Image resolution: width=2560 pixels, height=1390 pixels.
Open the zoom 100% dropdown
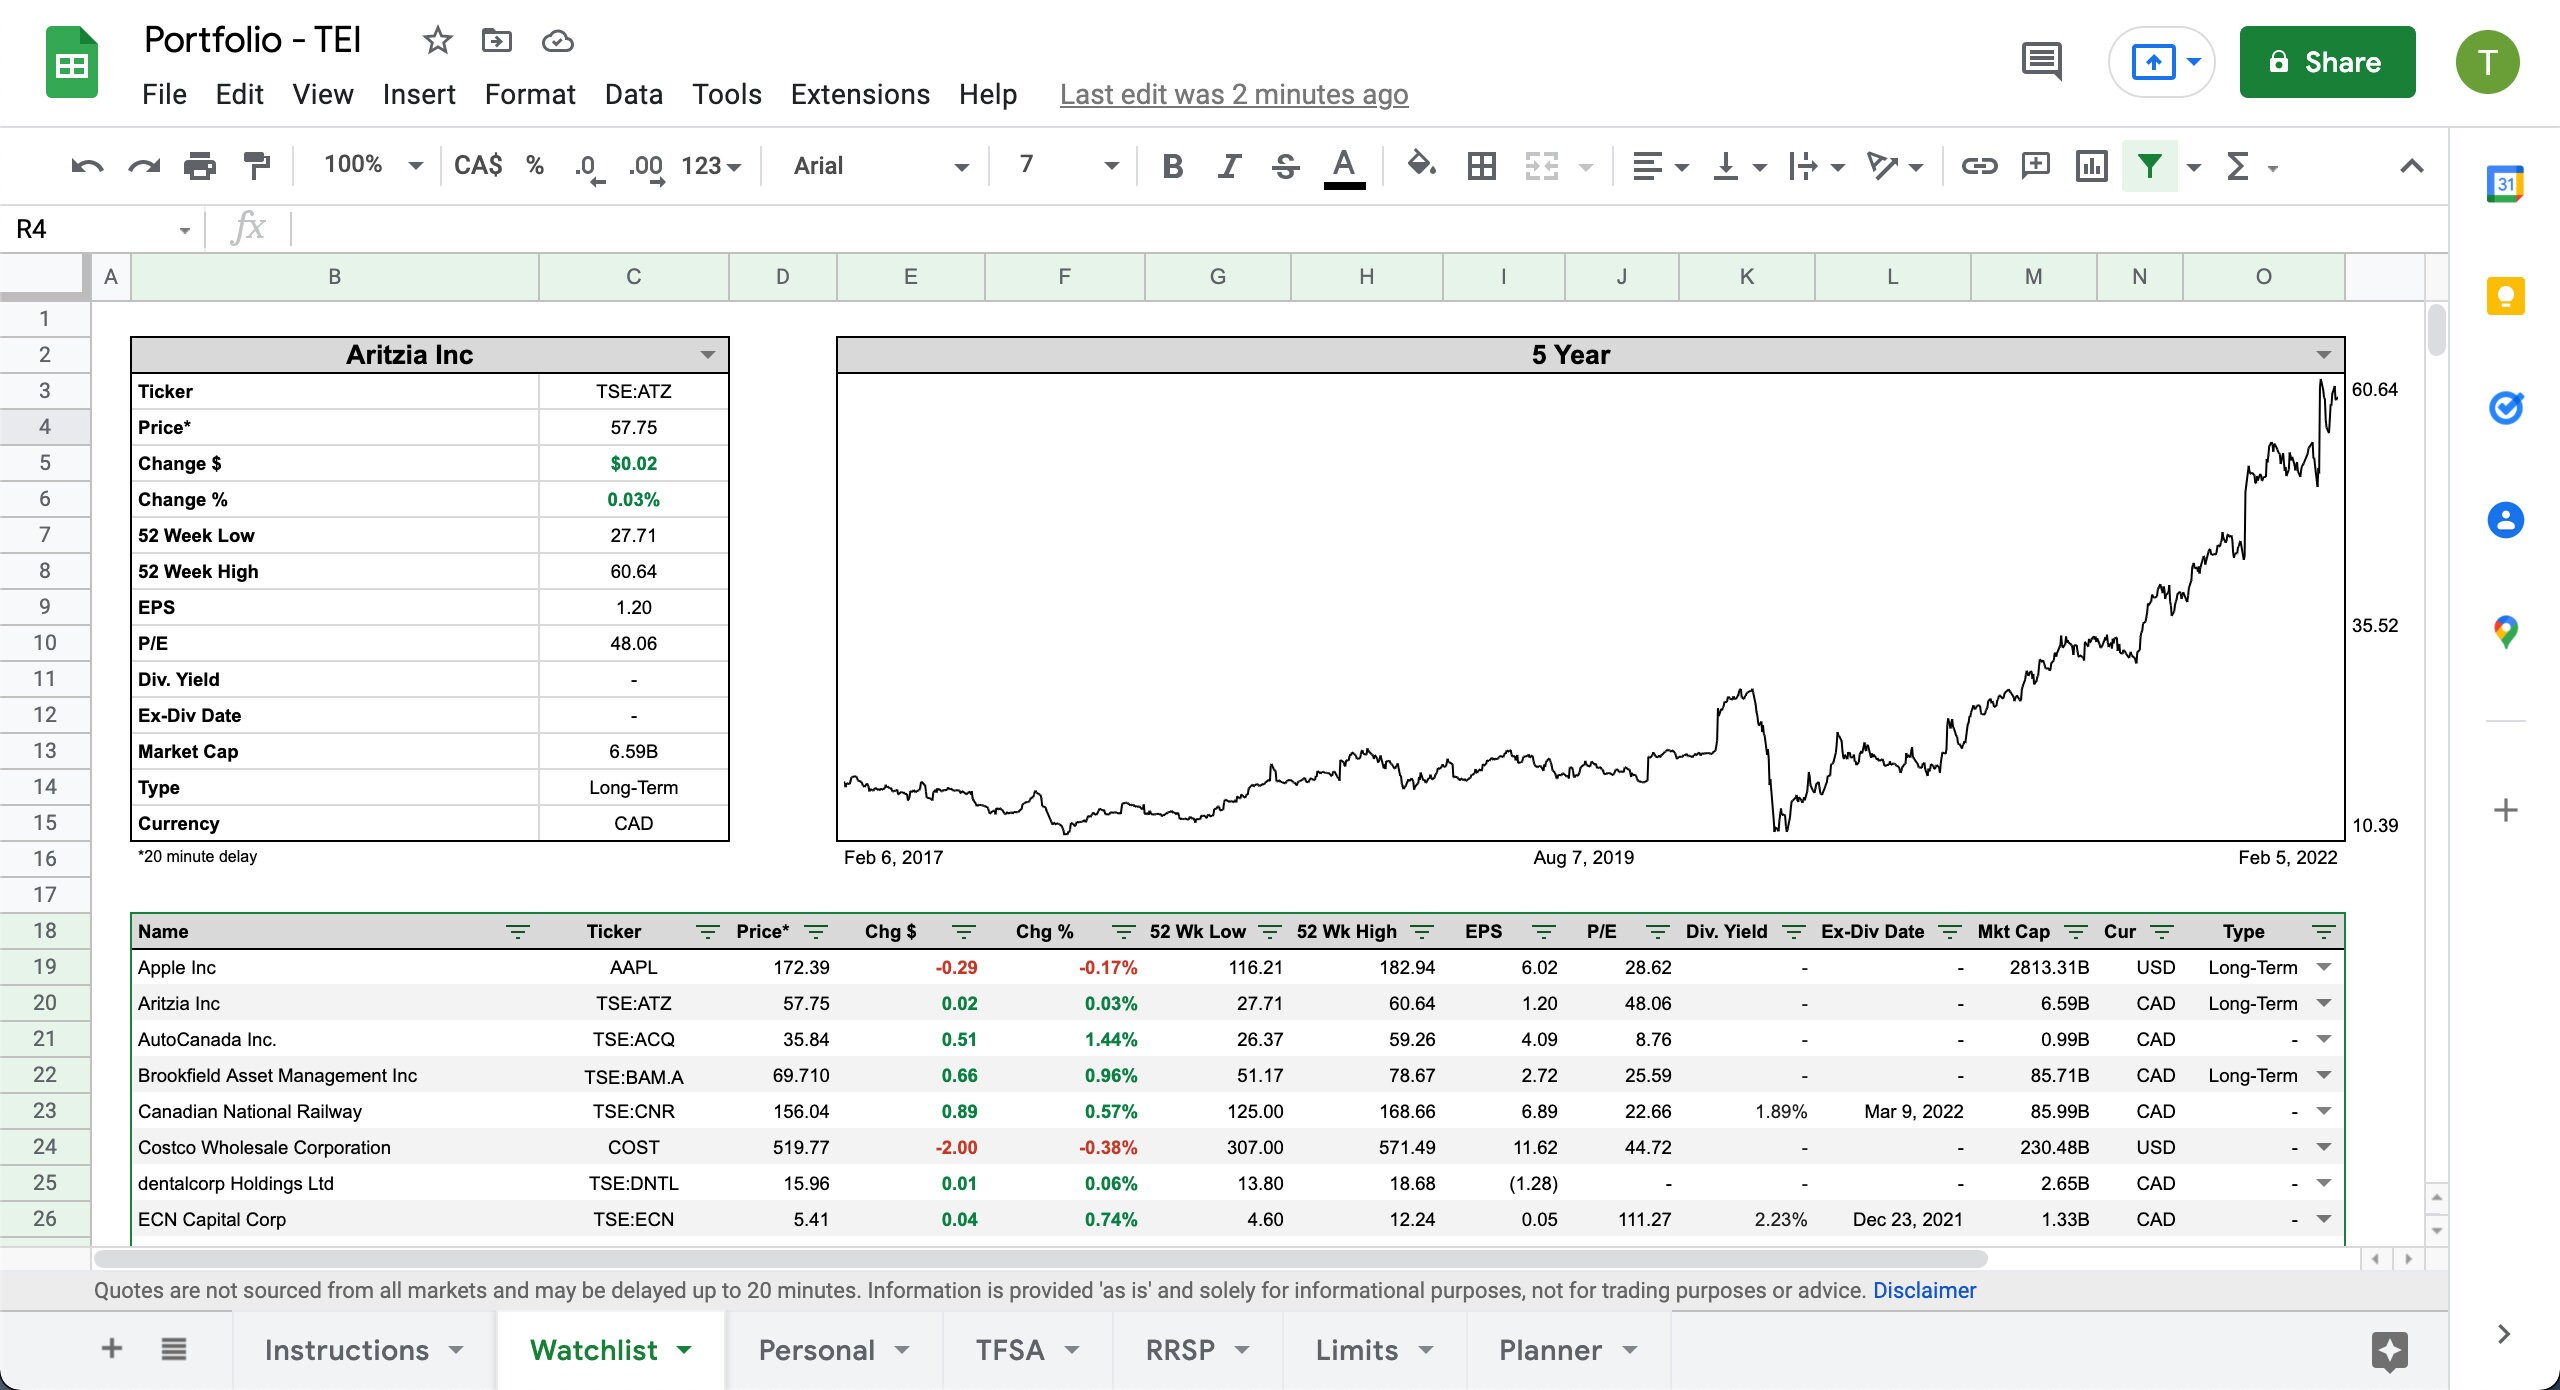tap(372, 166)
